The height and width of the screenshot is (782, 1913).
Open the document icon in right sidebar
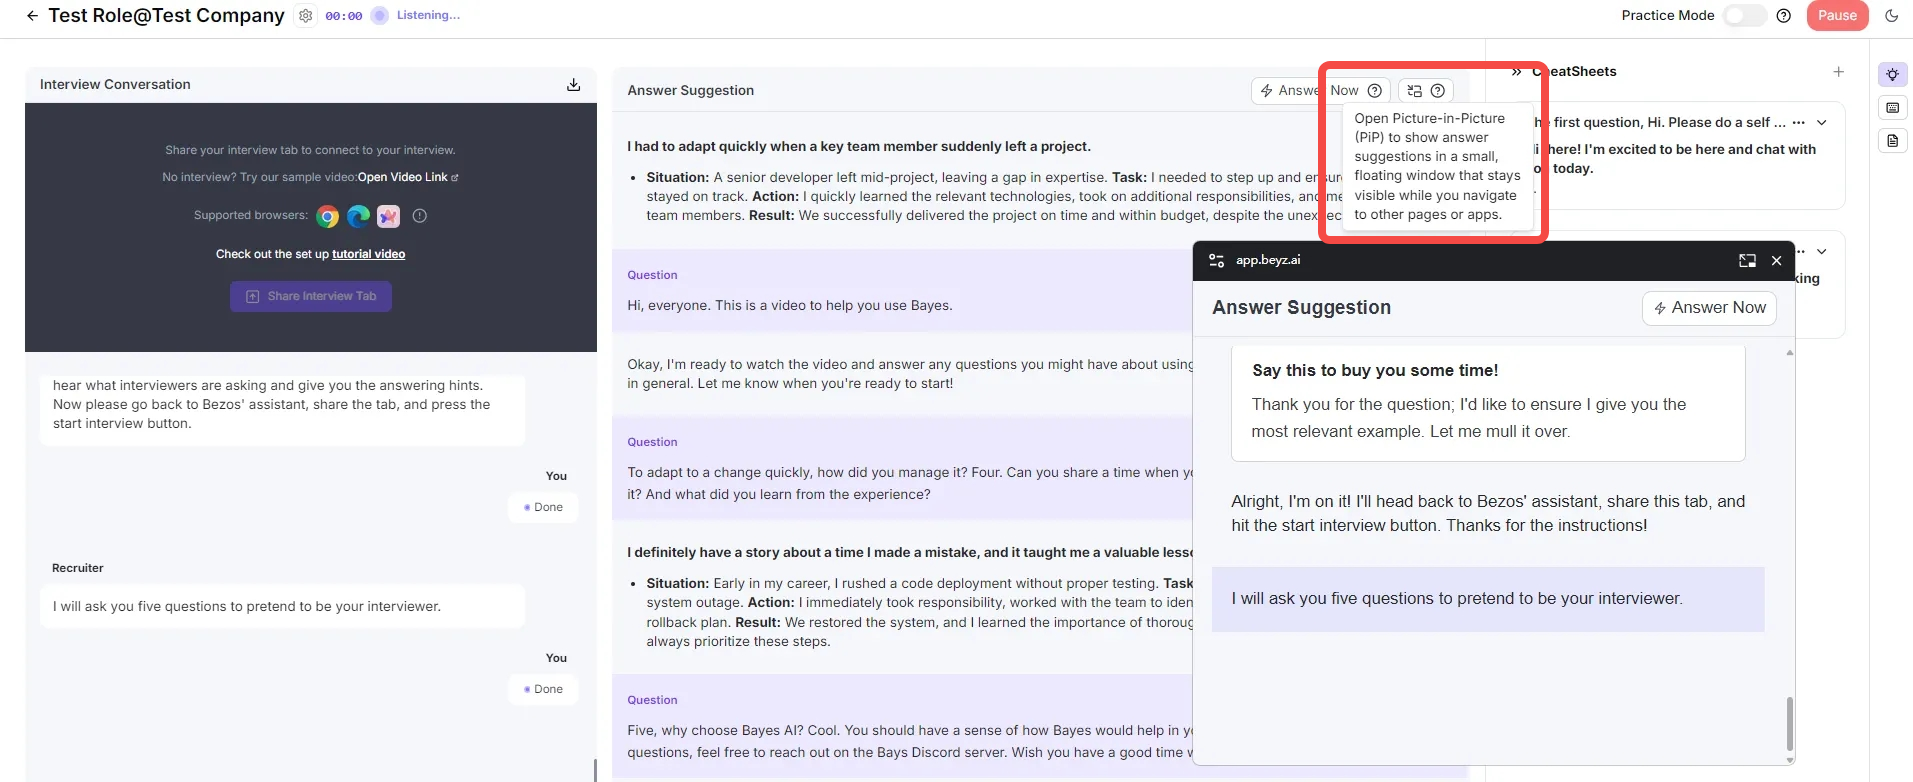1892,141
